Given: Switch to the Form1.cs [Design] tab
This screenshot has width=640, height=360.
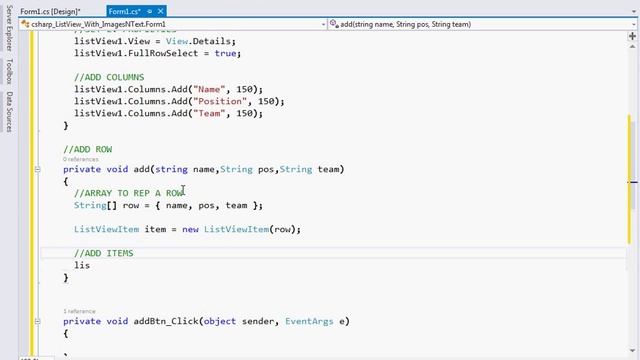Looking at the screenshot, I should coord(51,11).
